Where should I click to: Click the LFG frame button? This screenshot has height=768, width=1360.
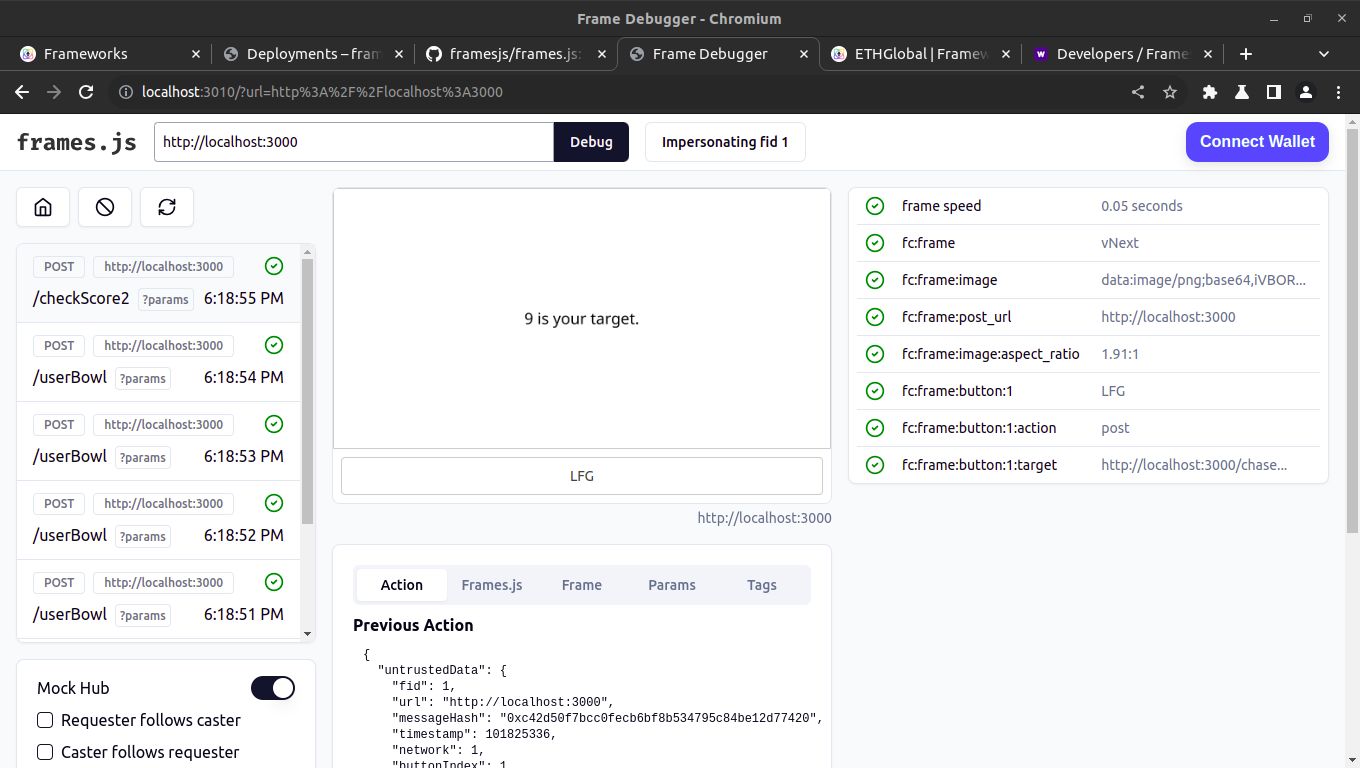[x=582, y=476]
